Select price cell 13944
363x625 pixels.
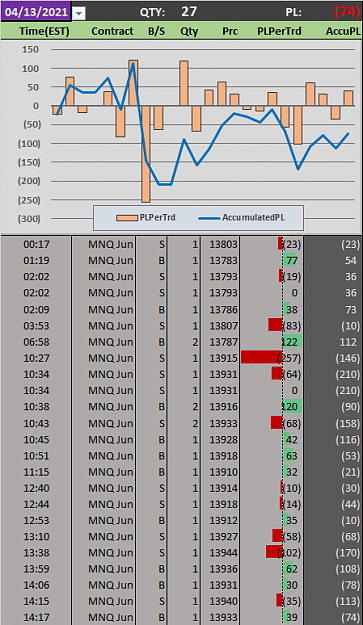click(220, 552)
